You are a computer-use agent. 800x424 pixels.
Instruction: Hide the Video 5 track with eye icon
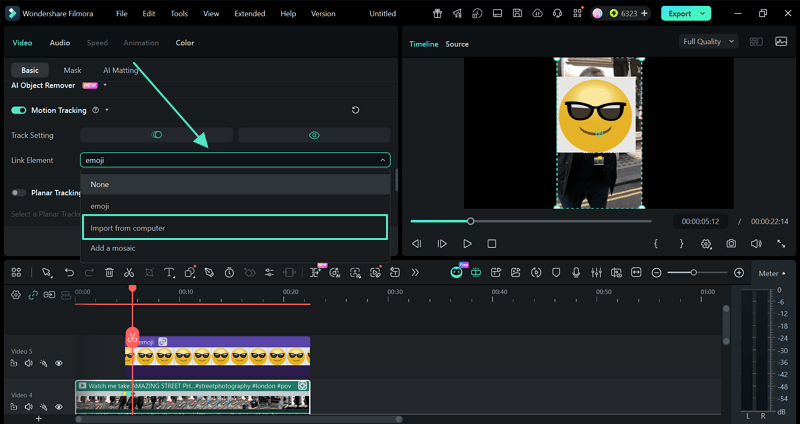(59, 363)
